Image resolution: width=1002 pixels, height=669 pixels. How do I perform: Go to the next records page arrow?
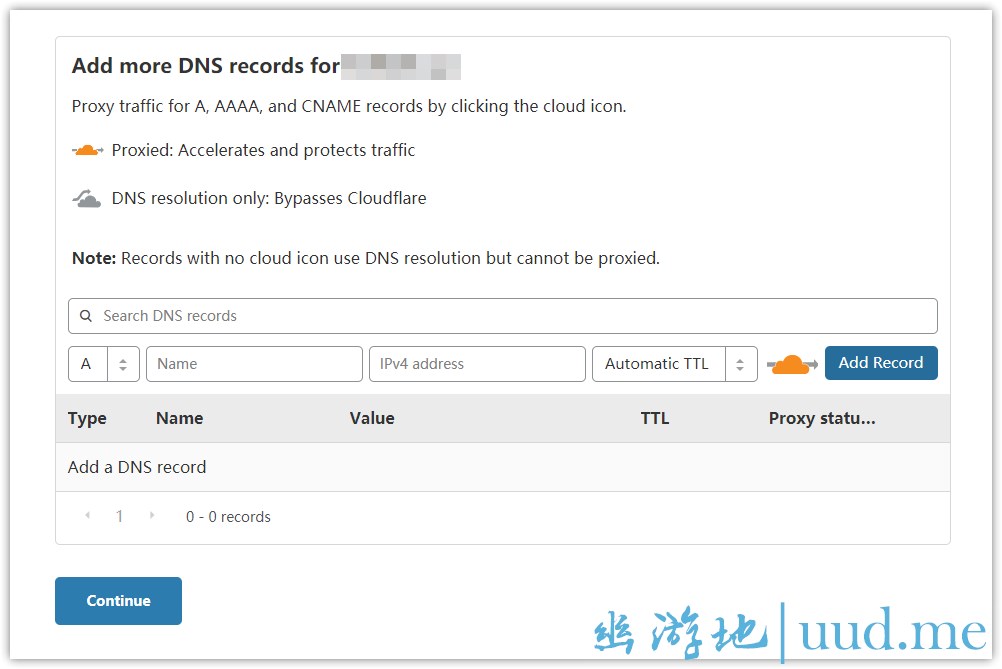pos(152,516)
